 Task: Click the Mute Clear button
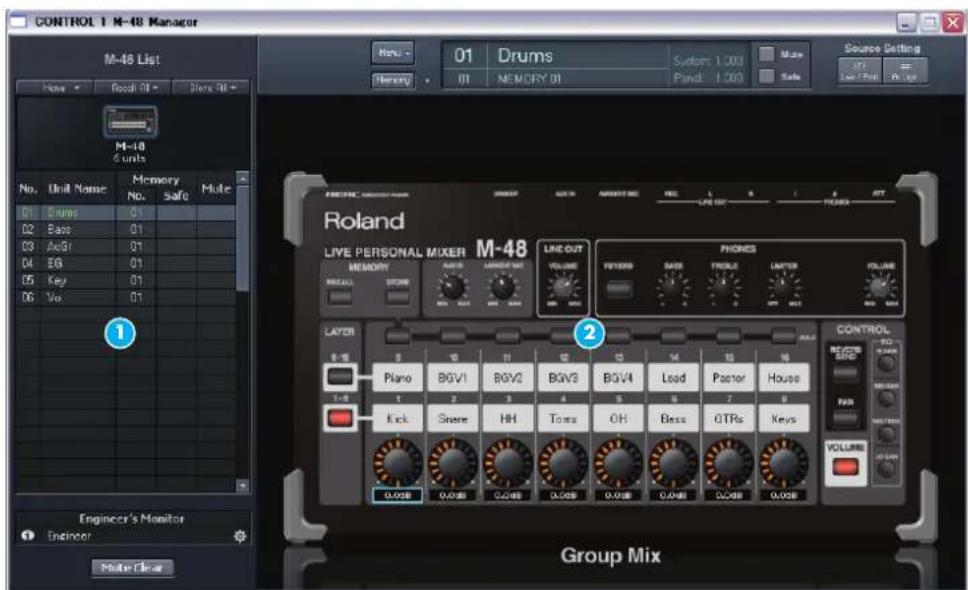click(x=133, y=567)
